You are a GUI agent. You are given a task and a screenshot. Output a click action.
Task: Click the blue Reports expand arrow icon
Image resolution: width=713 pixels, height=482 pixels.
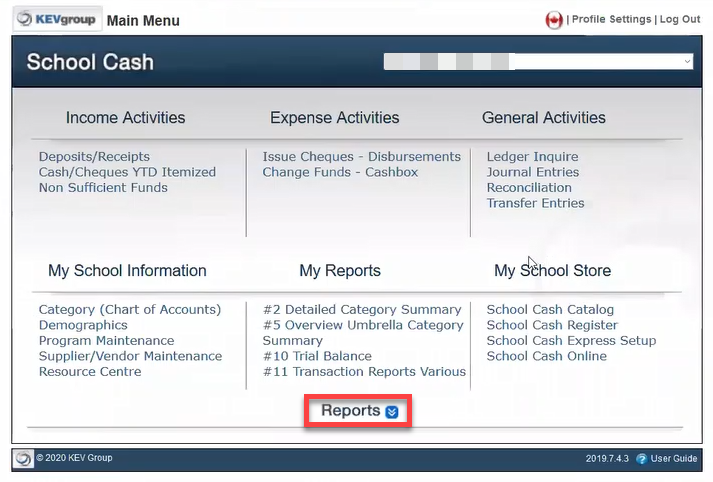392,412
